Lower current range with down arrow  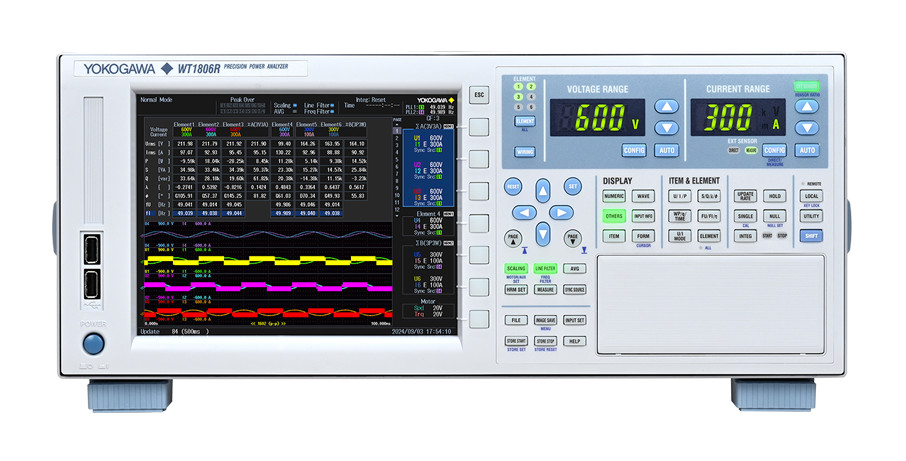[807, 128]
